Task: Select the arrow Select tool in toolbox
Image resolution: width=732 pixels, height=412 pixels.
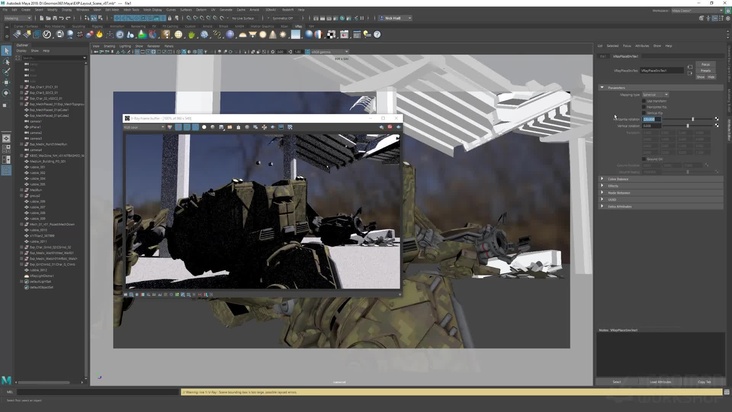Action: 6,50
